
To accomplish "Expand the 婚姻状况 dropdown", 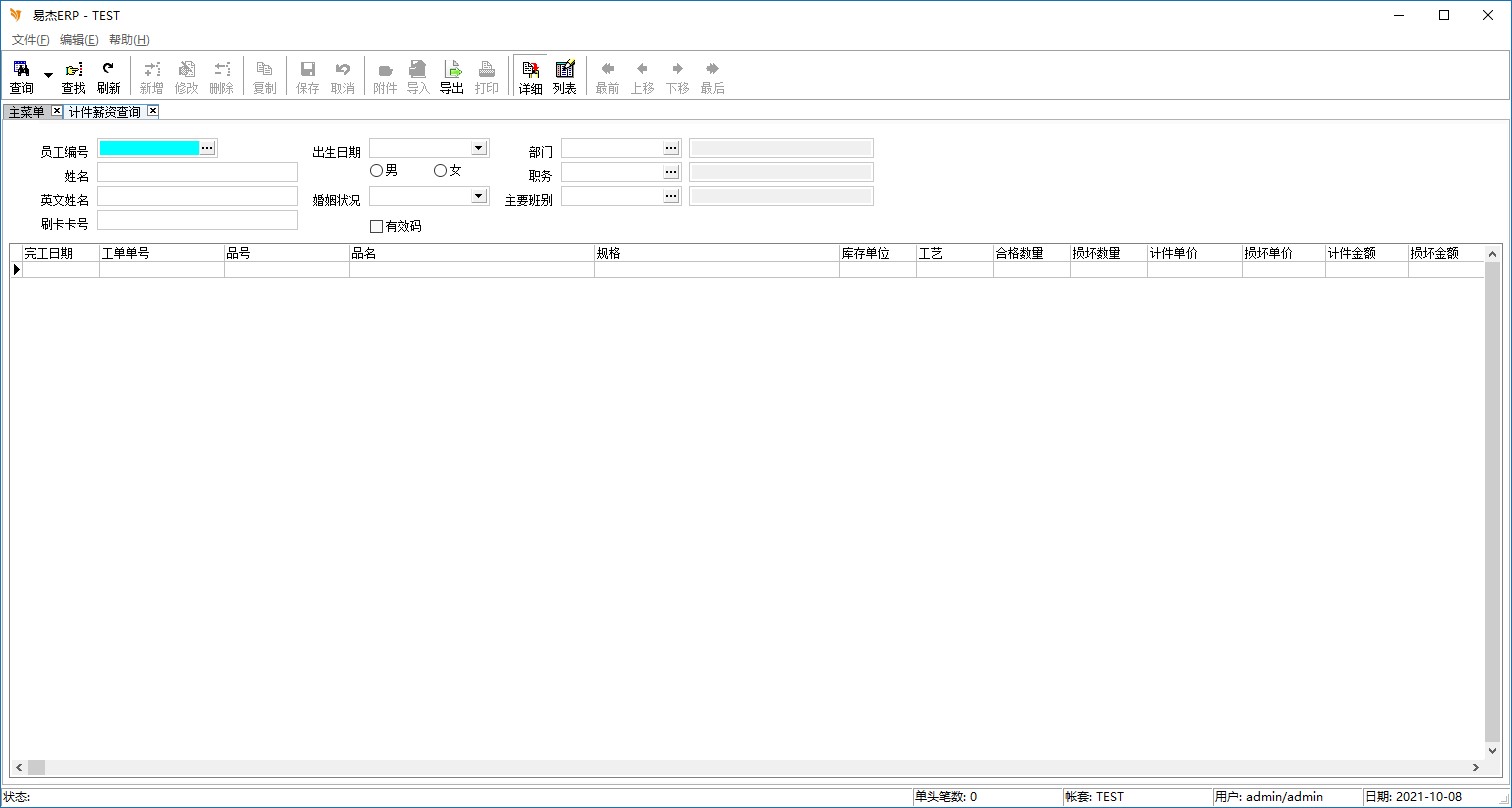I will [x=479, y=196].
